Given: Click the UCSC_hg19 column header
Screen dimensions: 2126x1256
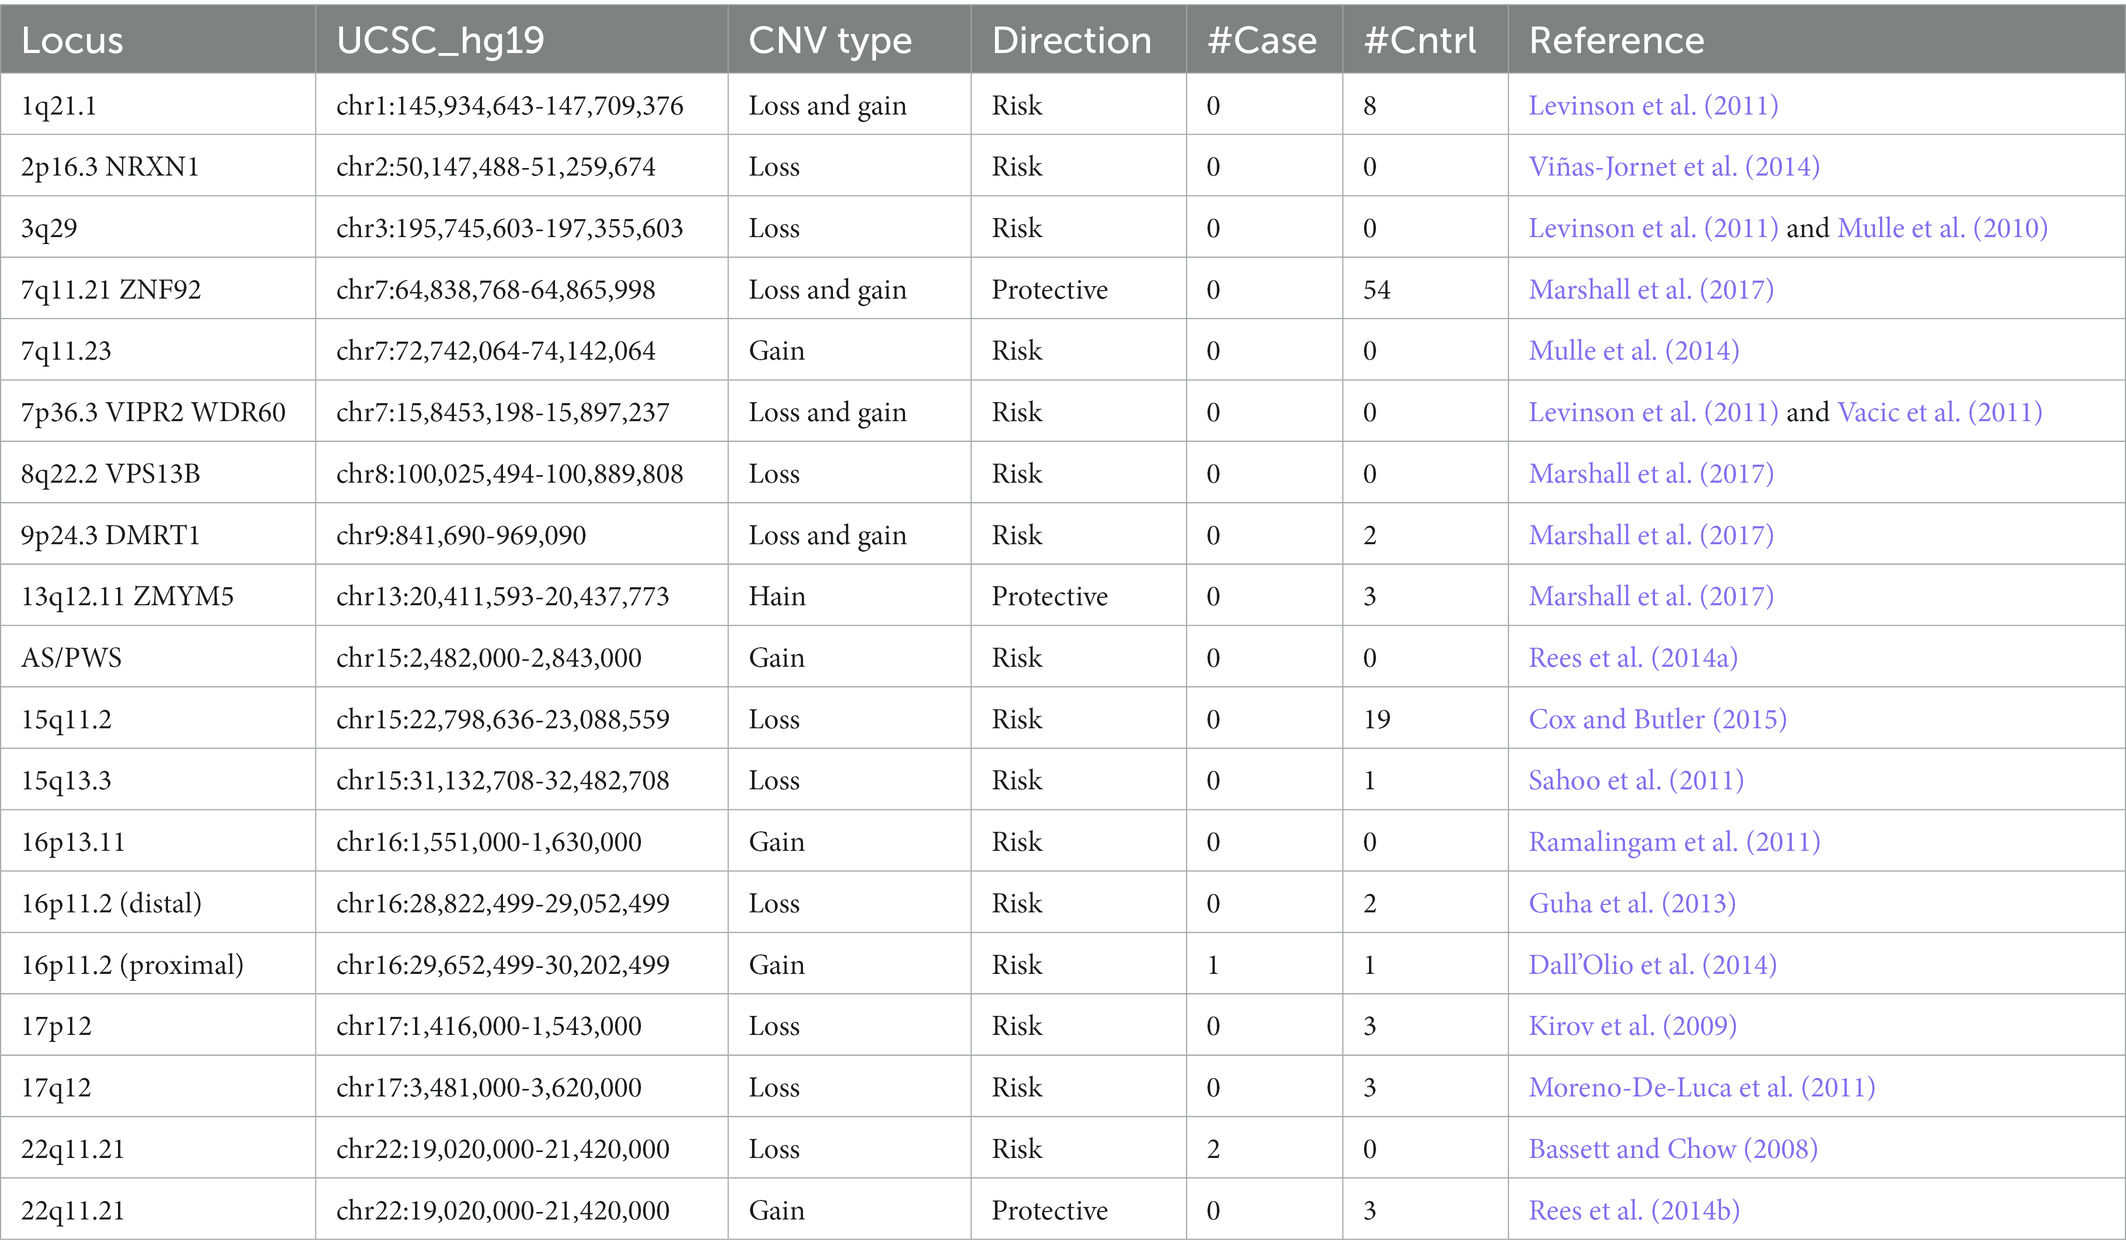Looking at the screenshot, I should coord(440,40).
